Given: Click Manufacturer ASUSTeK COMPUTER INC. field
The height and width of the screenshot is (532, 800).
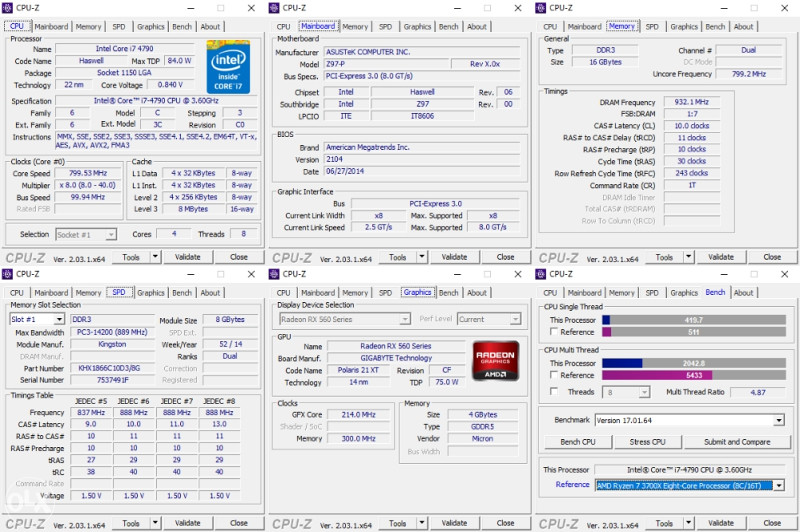Looking at the screenshot, I should pyautogui.click(x=422, y=52).
